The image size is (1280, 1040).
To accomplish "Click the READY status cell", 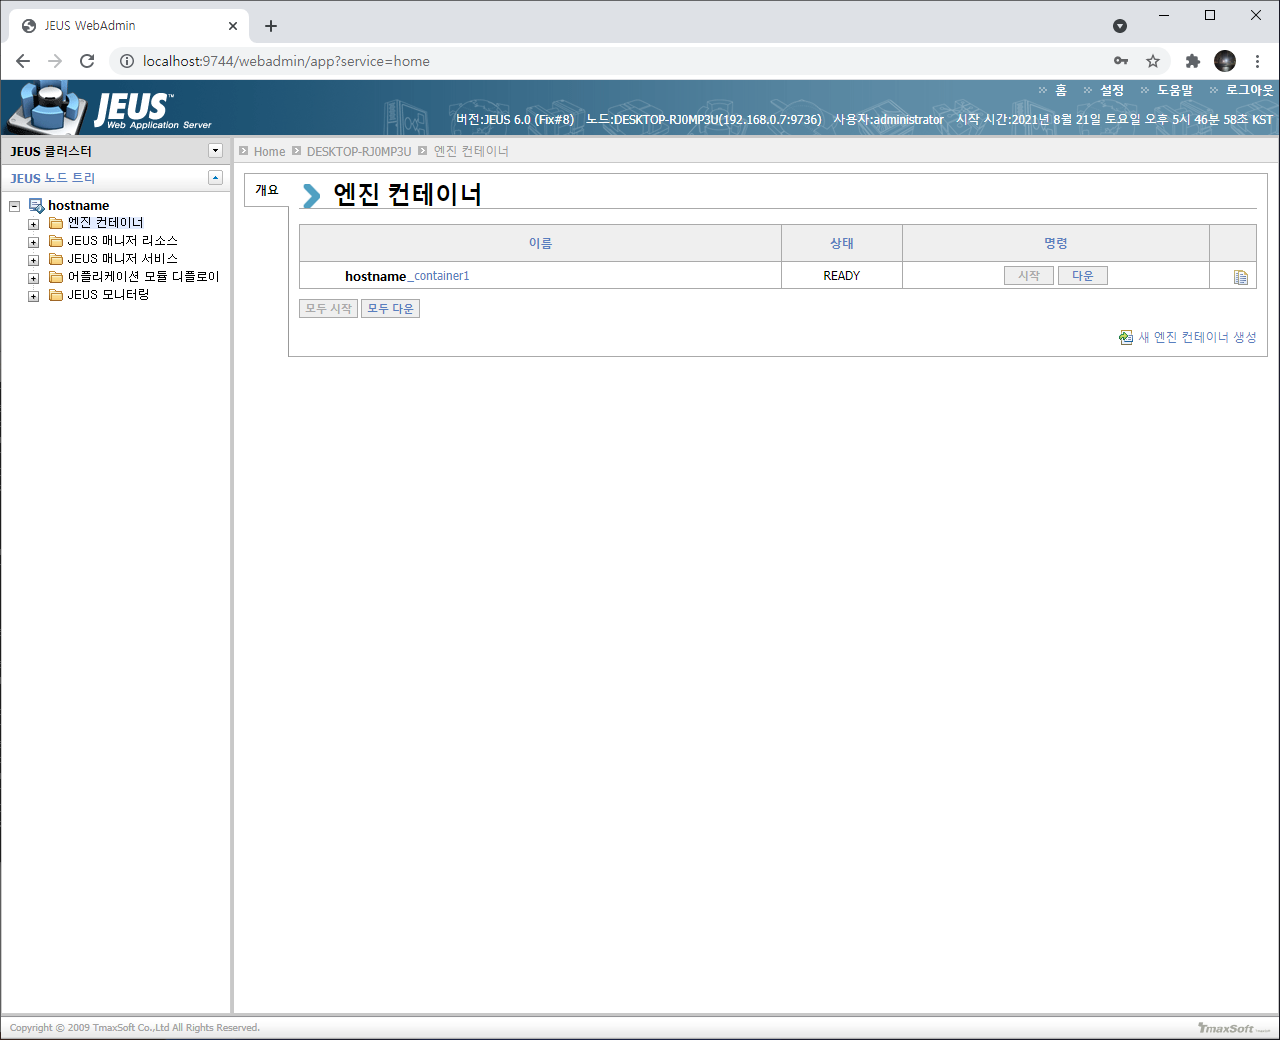I will click(x=842, y=276).
